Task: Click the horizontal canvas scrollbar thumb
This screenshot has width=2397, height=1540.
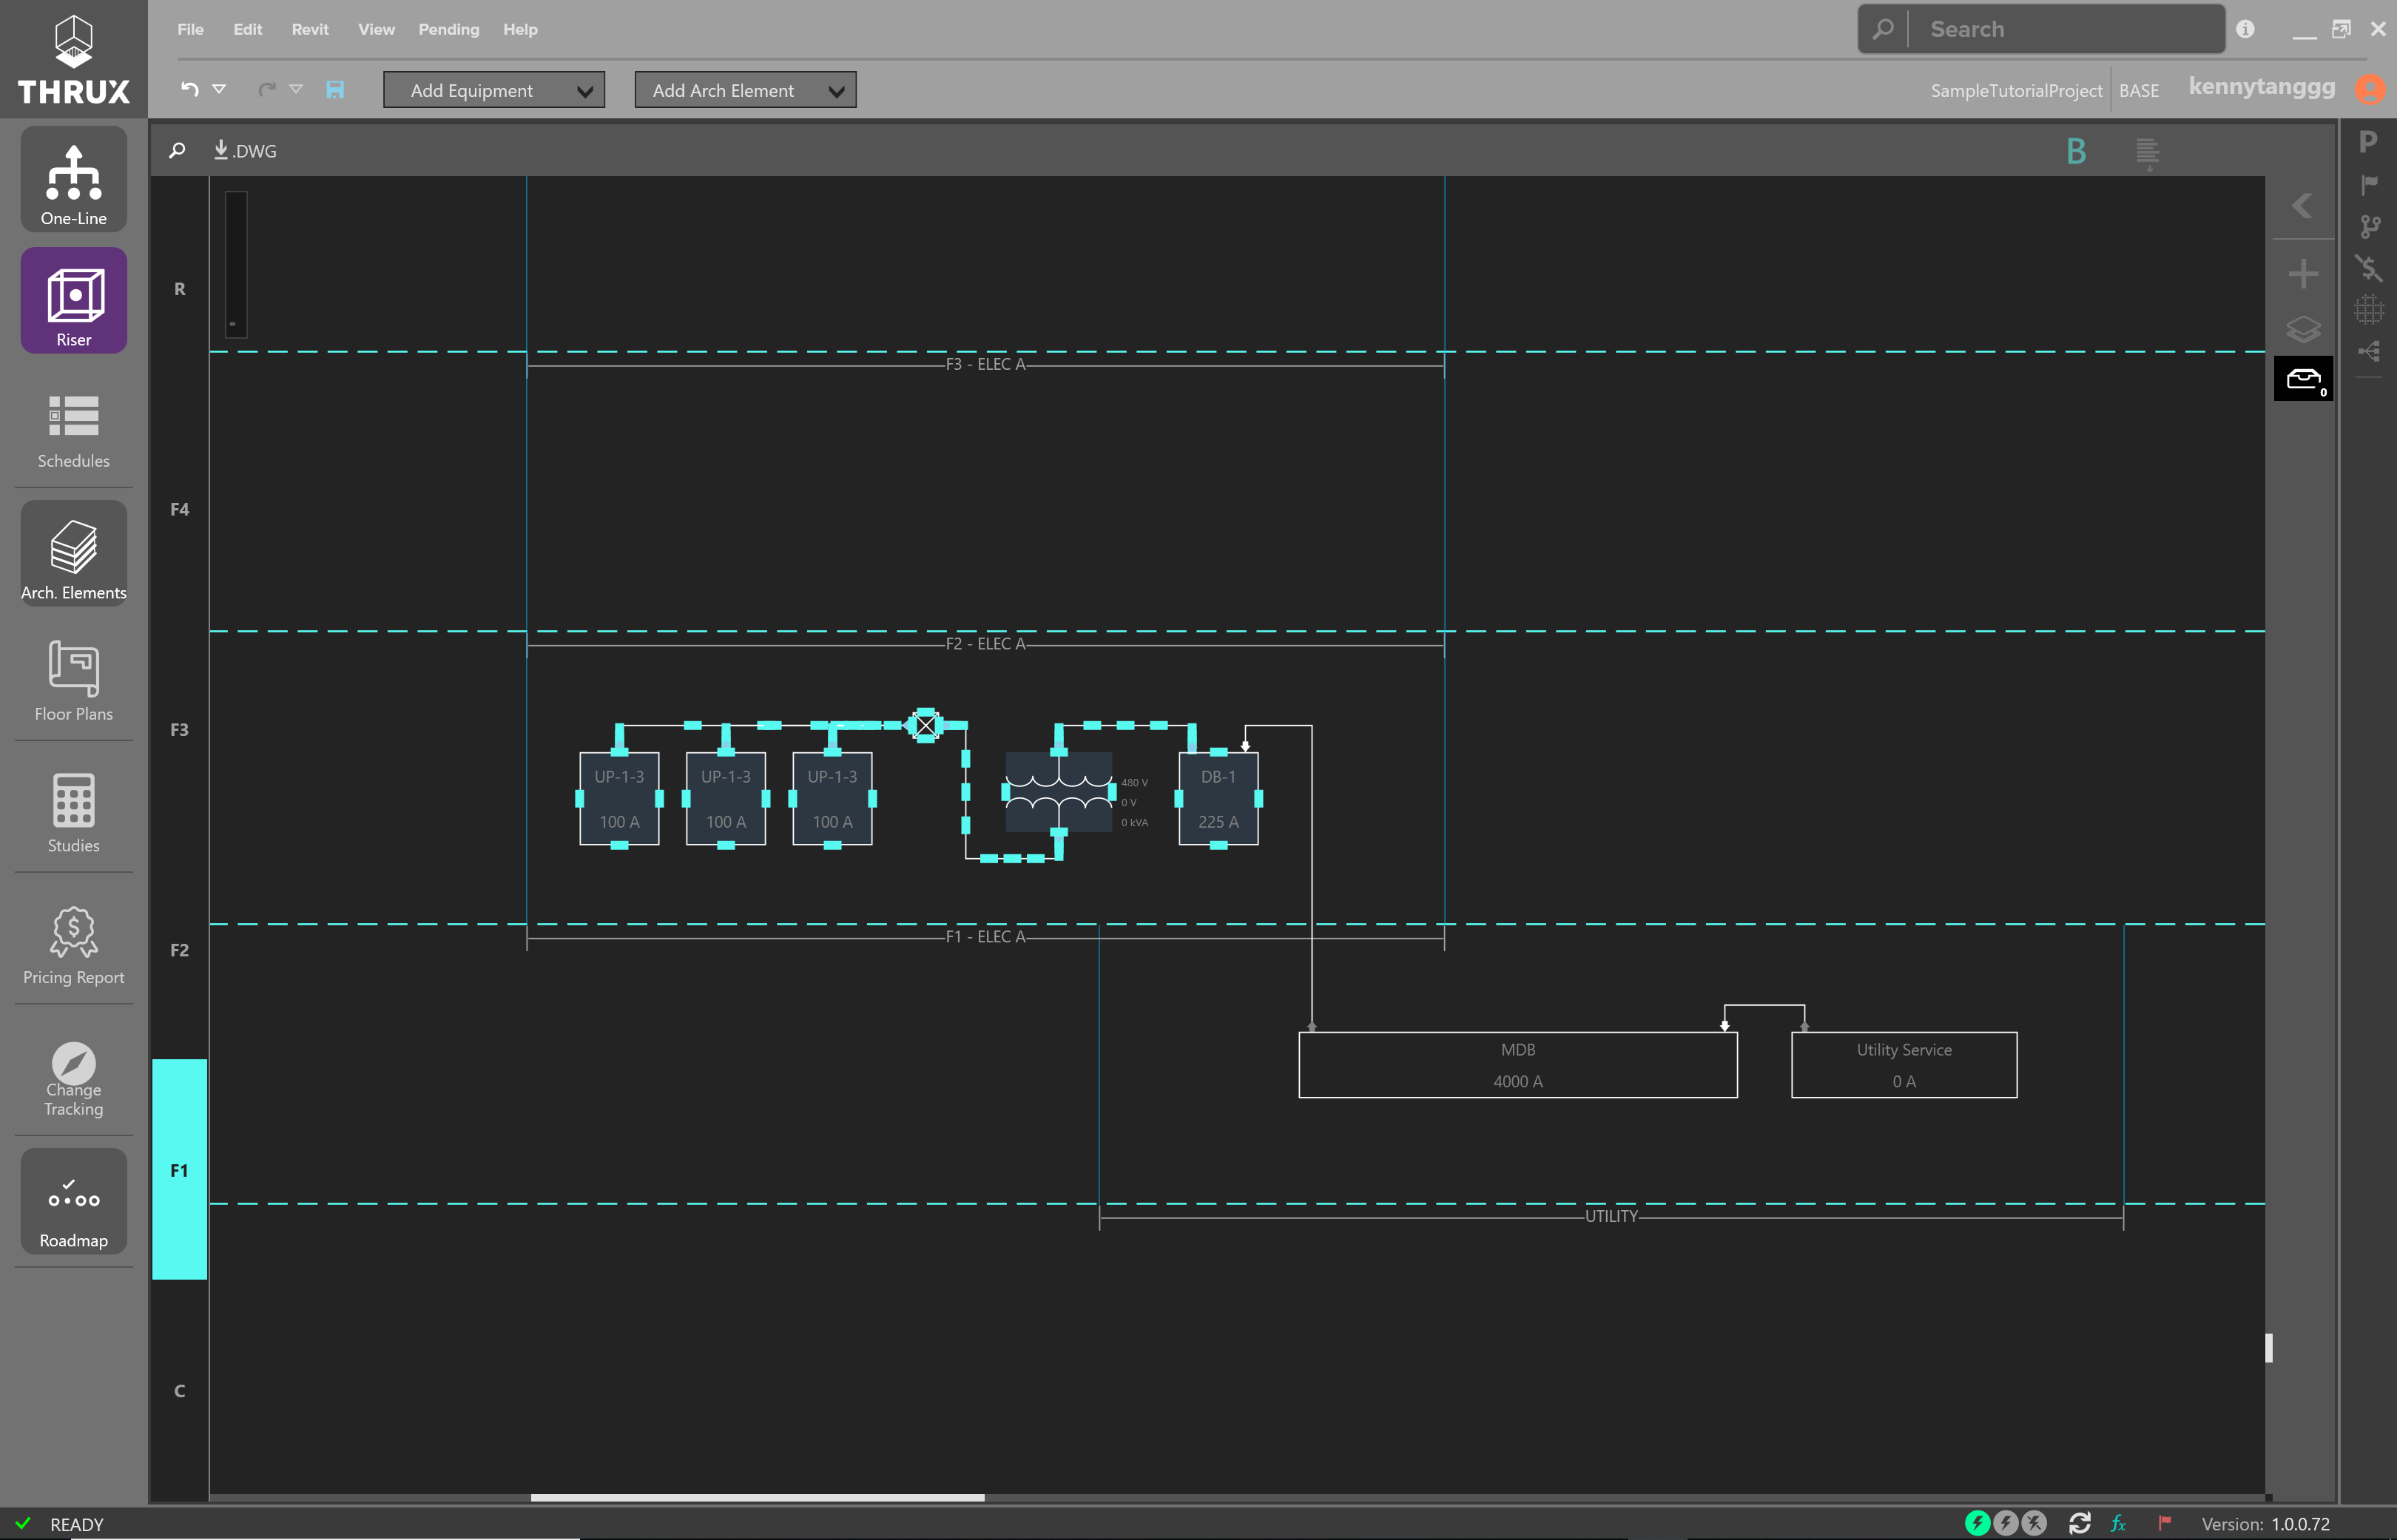Action: pyautogui.click(x=757, y=1498)
